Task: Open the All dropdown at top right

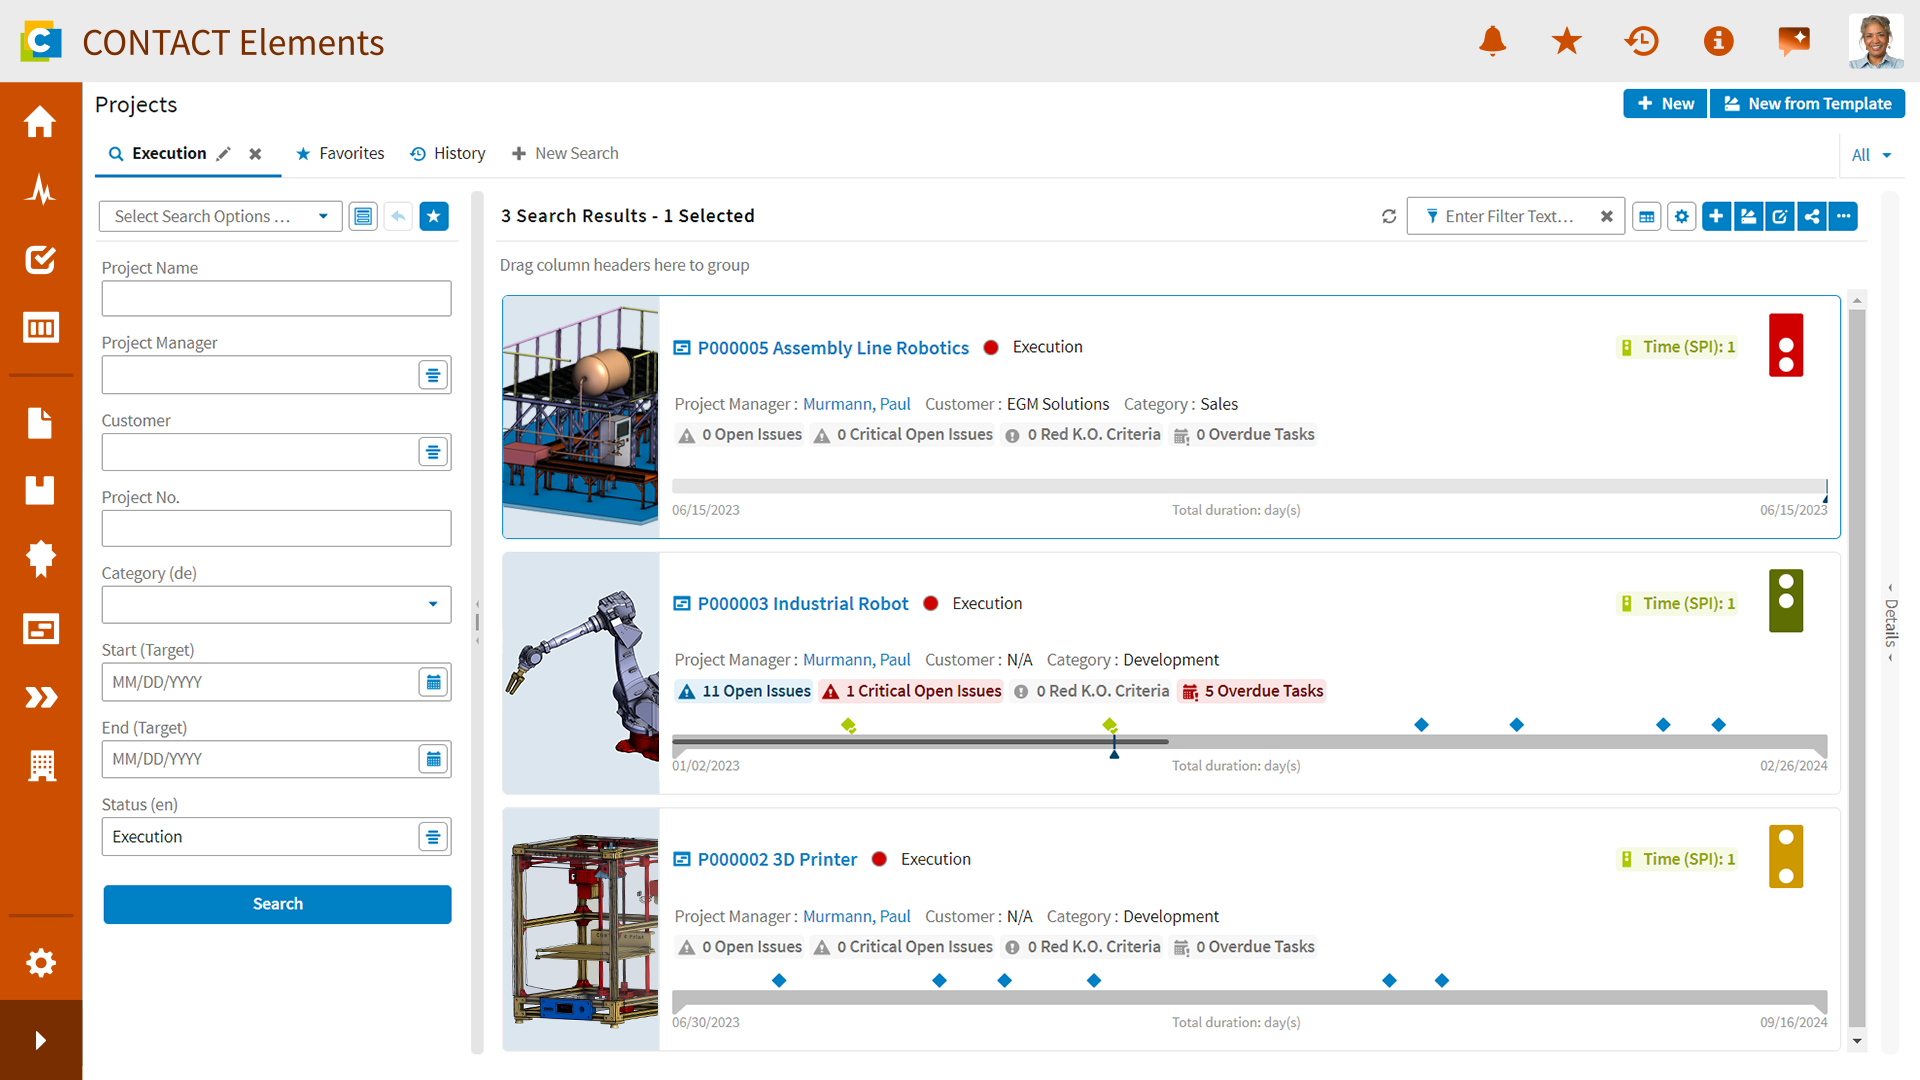Action: tap(1871, 155)
